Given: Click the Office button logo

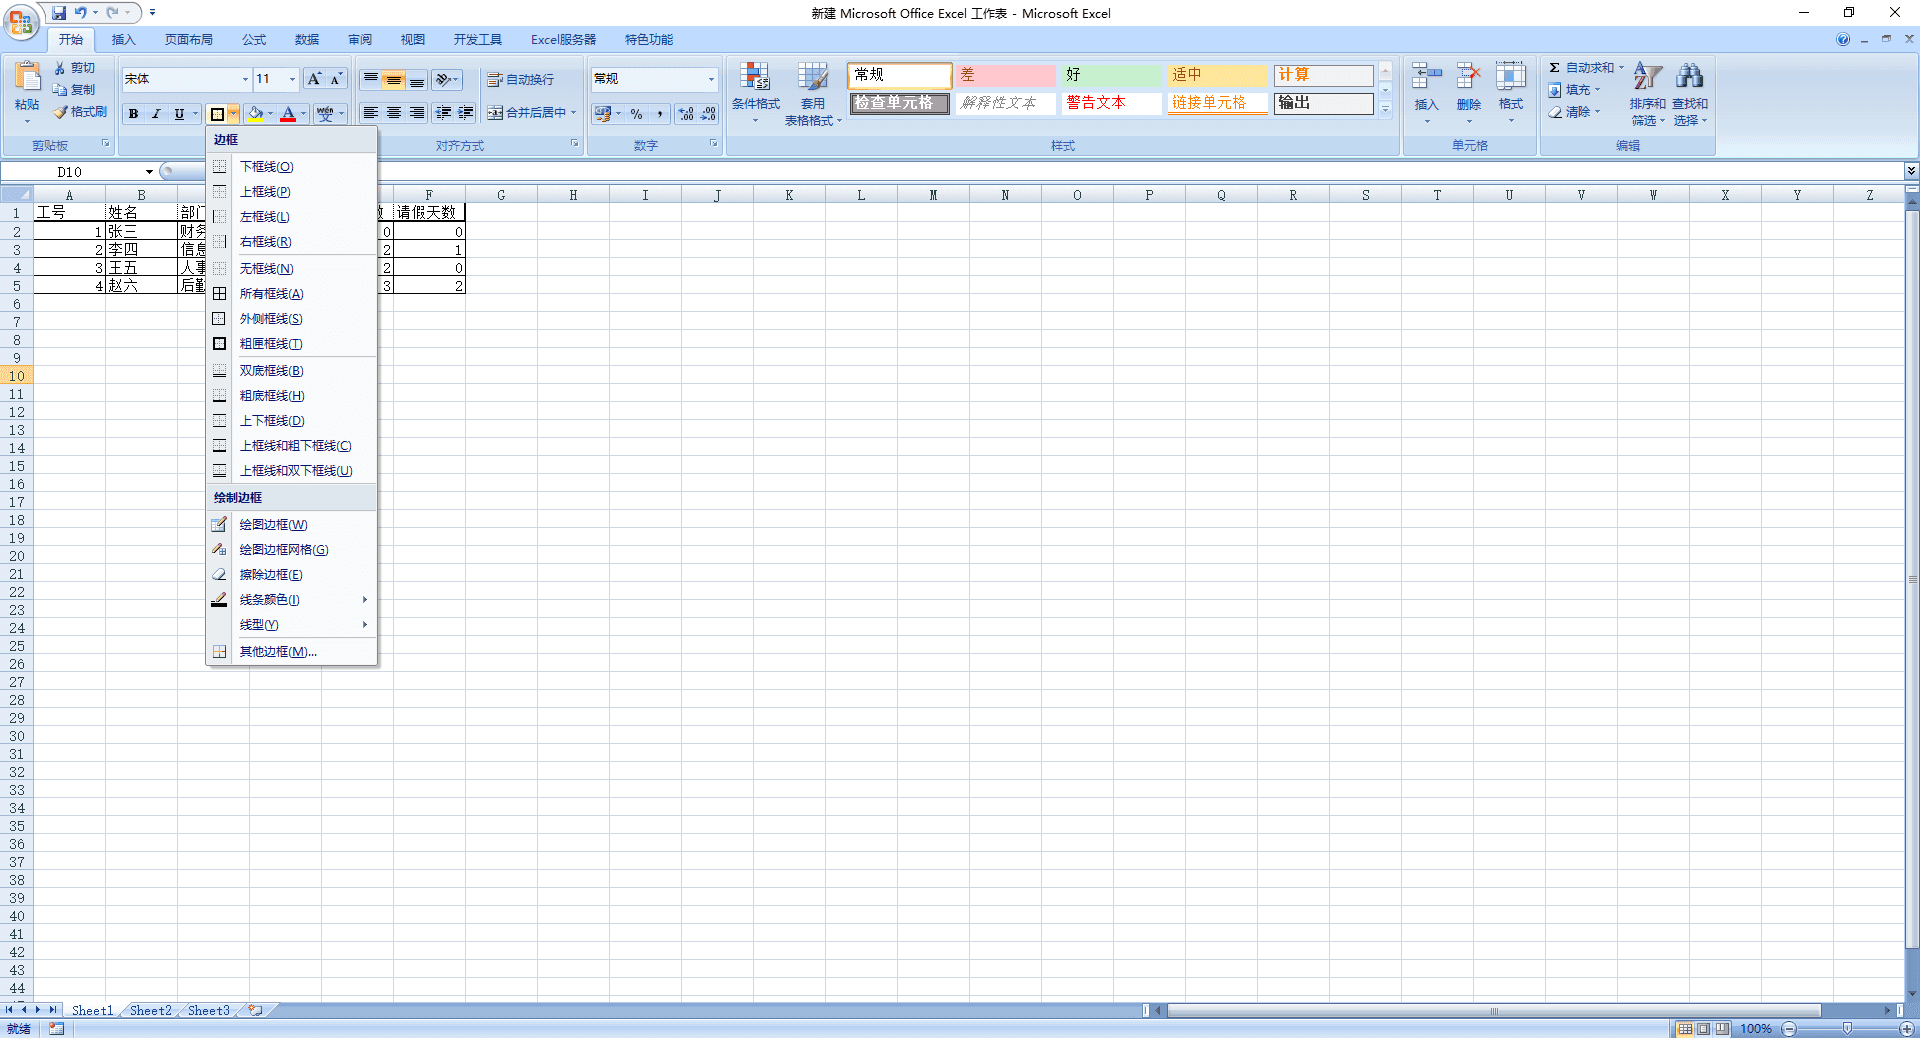Looking at the screenshot, I should coord(21,22).
